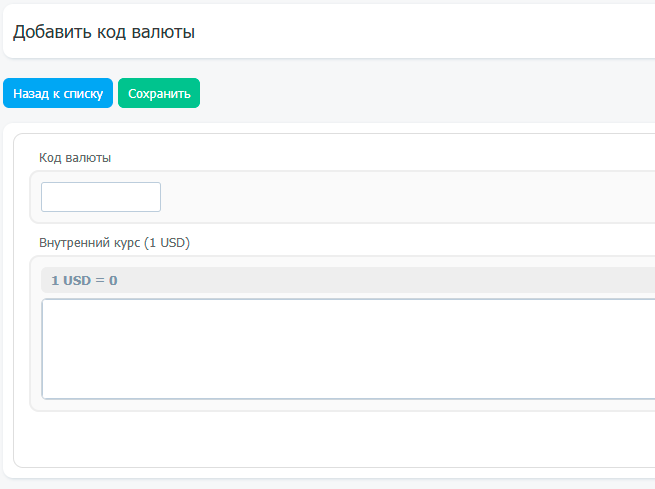The width and height of the screenshot is (655, 489).
Task: Select the "0" value in the rate header
Action: coord(113,280)
